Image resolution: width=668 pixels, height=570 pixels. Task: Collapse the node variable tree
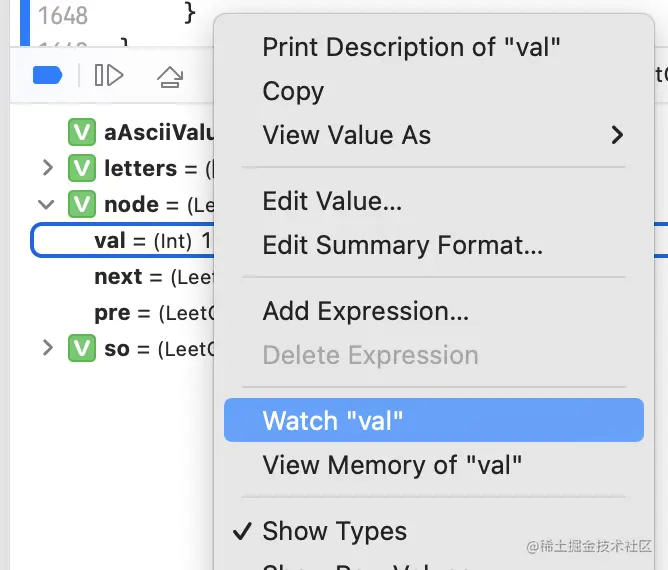tap(46, 205)
